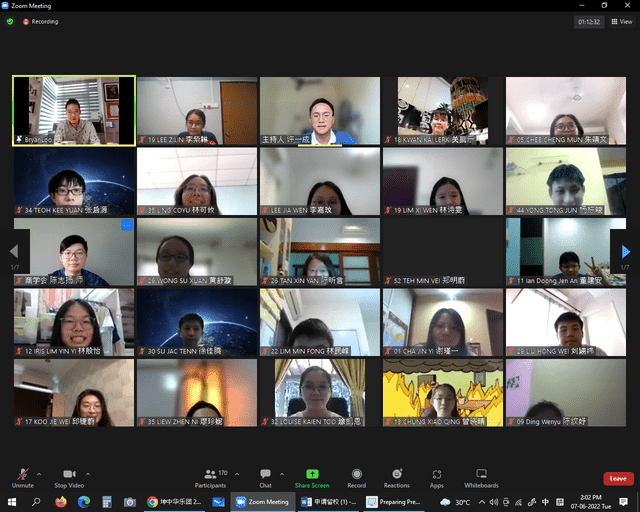Switch to Preparing Pre... taskbar item
Screen dimensions: 640x512
pyautogui.click(x=393, y=502)
